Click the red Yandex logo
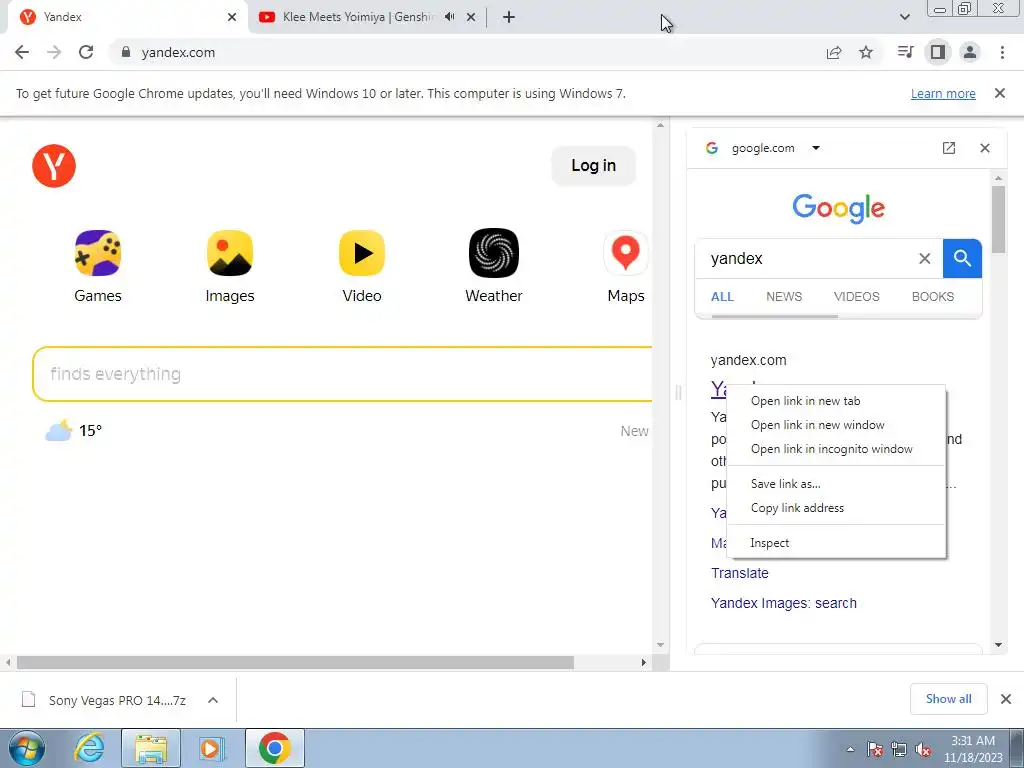 pyautogui.click(x=54, y=166)
